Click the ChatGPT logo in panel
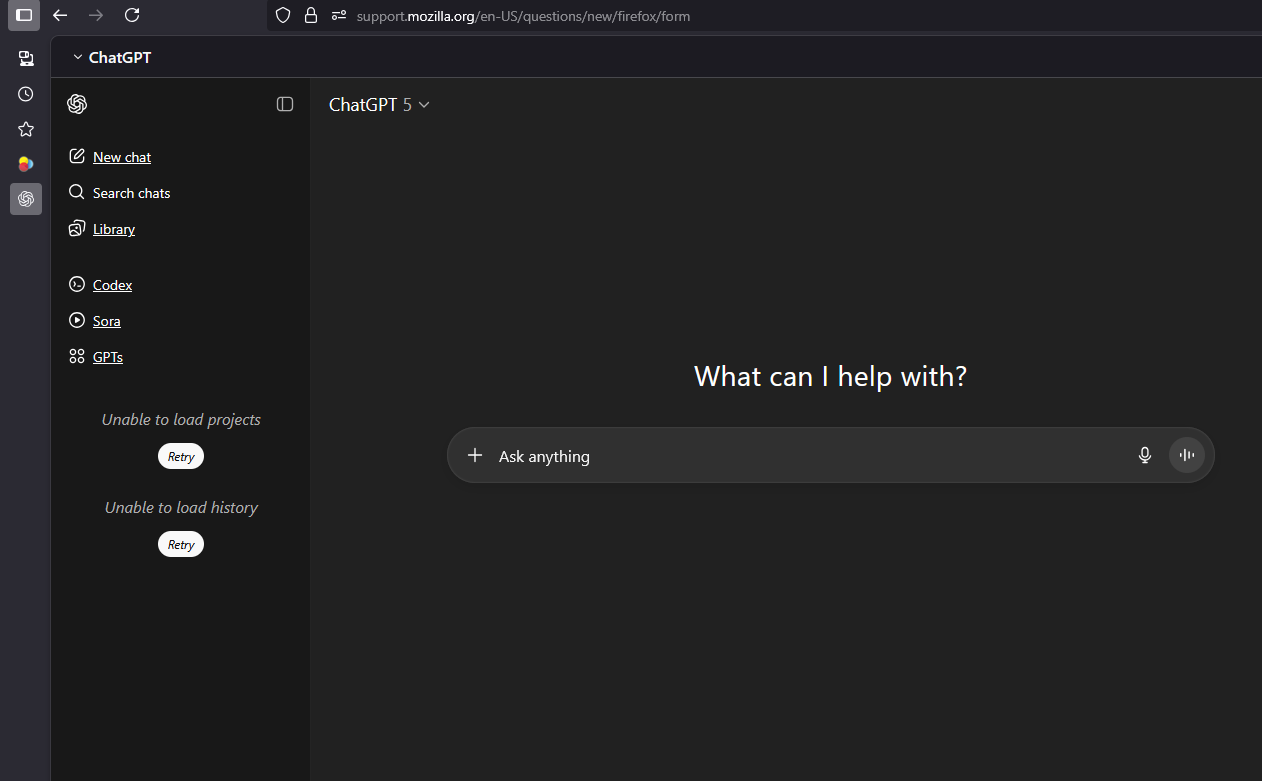This screenshot has height=781, width=1262. coord(77,104)
